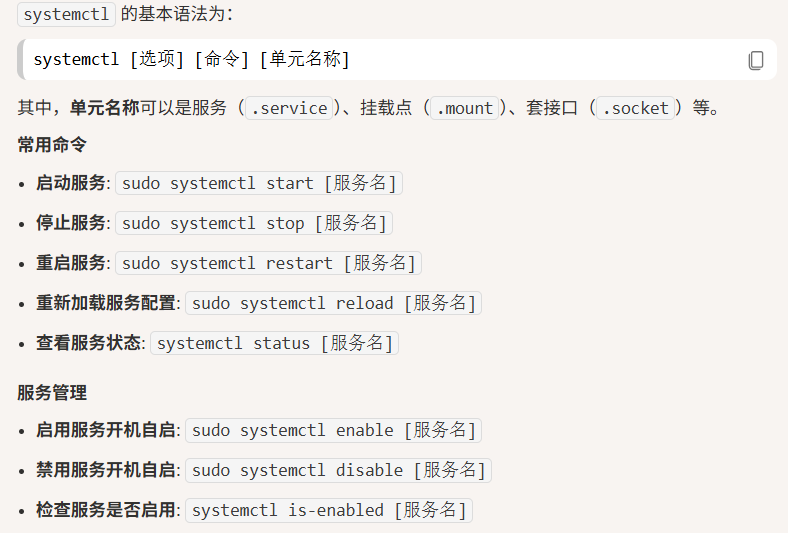788x533 pixels.
Task: Click the .mount inline code tag
Action: 465,108
